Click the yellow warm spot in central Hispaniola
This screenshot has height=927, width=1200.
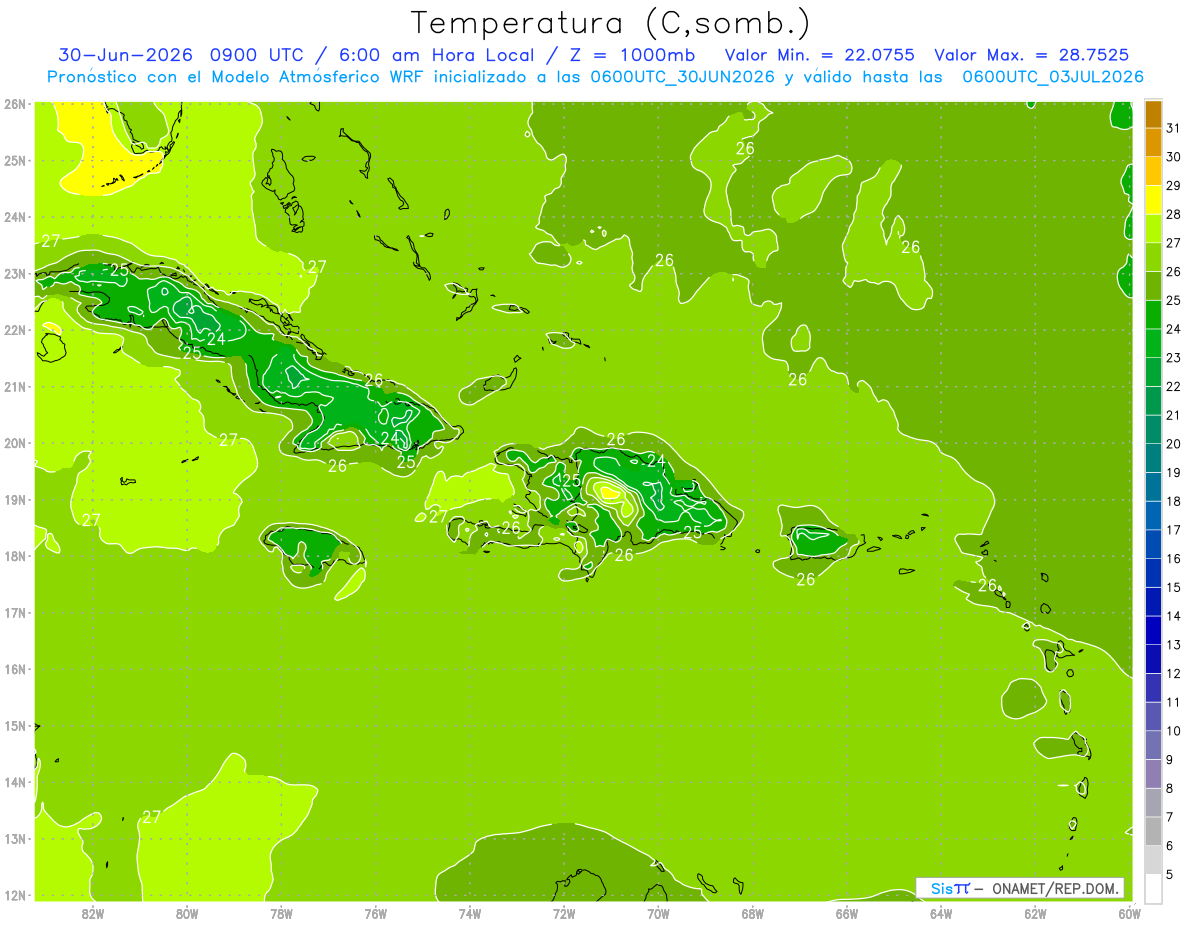[x=607, y=490]
